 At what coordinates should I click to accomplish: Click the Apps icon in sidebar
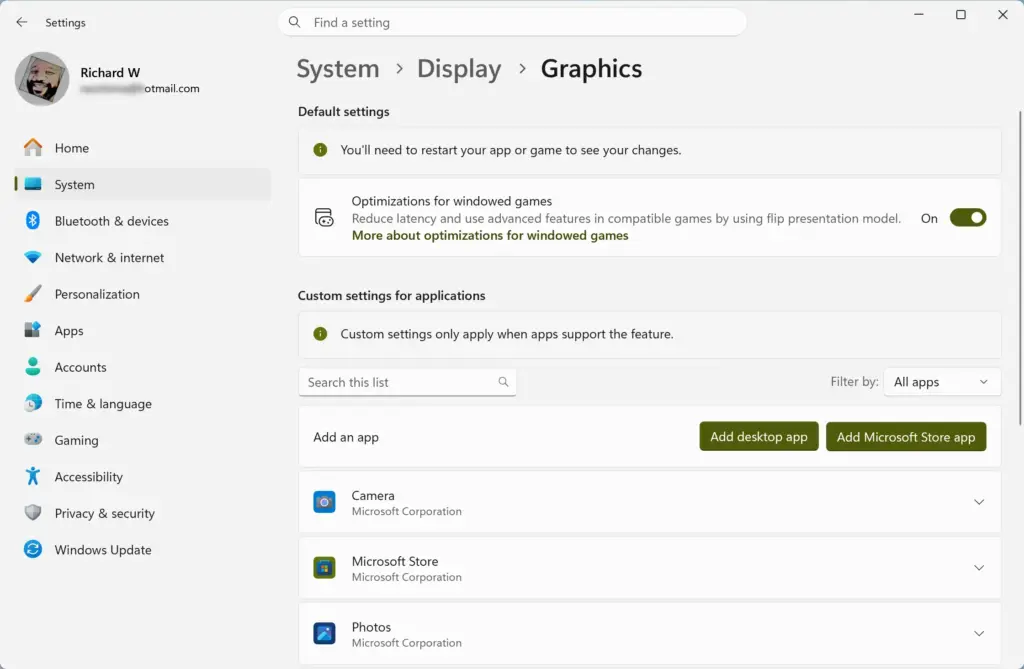(33, 330)
